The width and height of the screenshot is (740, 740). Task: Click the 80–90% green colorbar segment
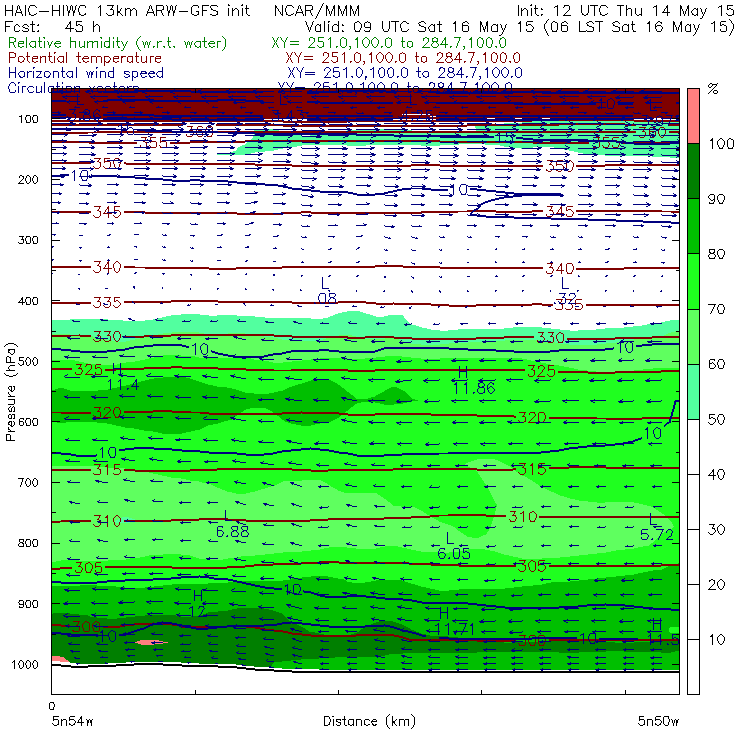[693, 226]
